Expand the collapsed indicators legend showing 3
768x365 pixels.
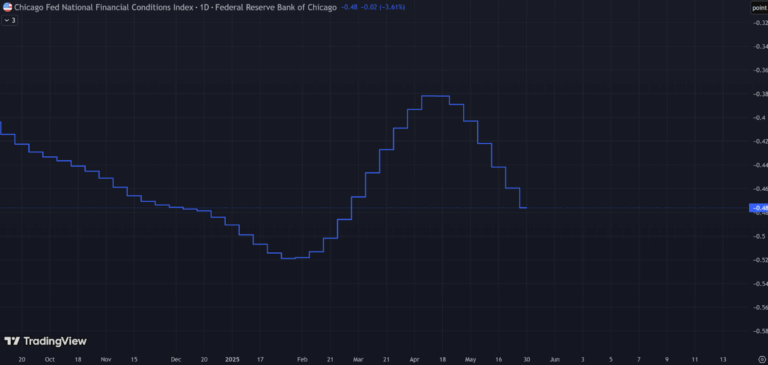9,21
